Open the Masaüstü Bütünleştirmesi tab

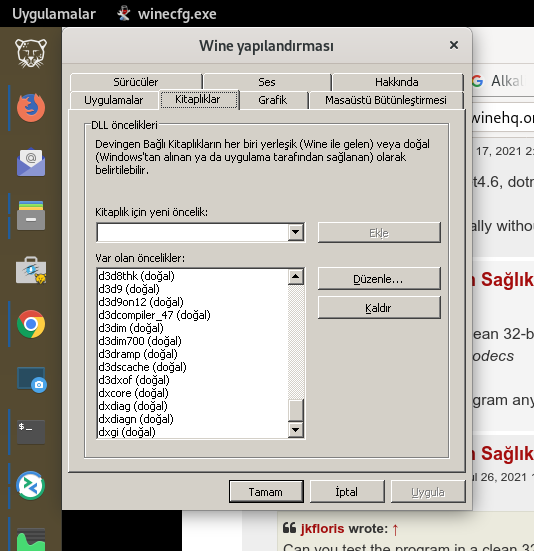386,100
